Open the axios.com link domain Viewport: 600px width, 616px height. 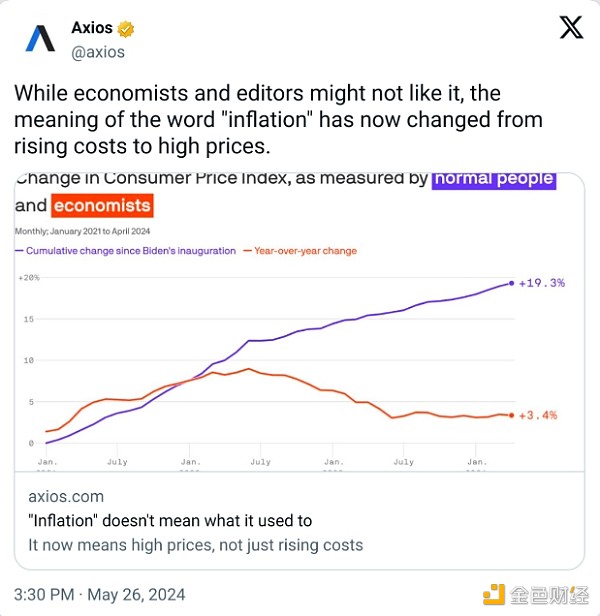(x=66, y=497)
